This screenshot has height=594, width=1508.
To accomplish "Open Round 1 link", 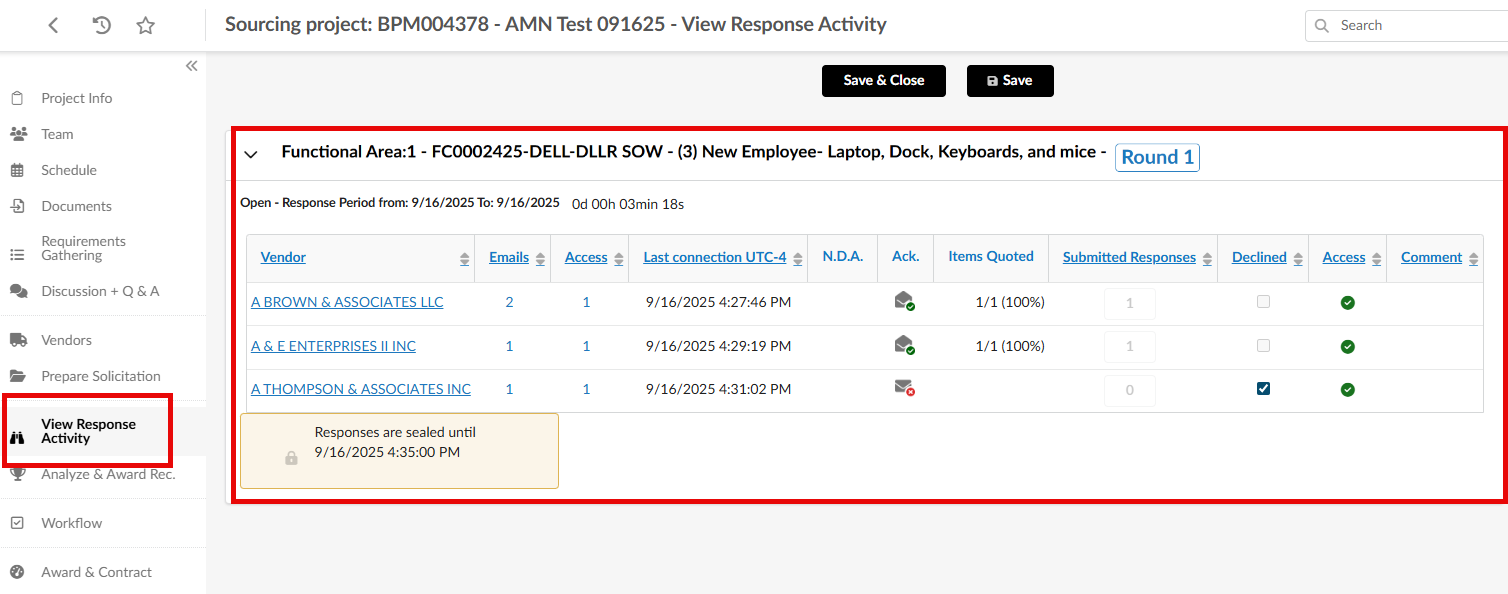I will [x=1157, y=157].
